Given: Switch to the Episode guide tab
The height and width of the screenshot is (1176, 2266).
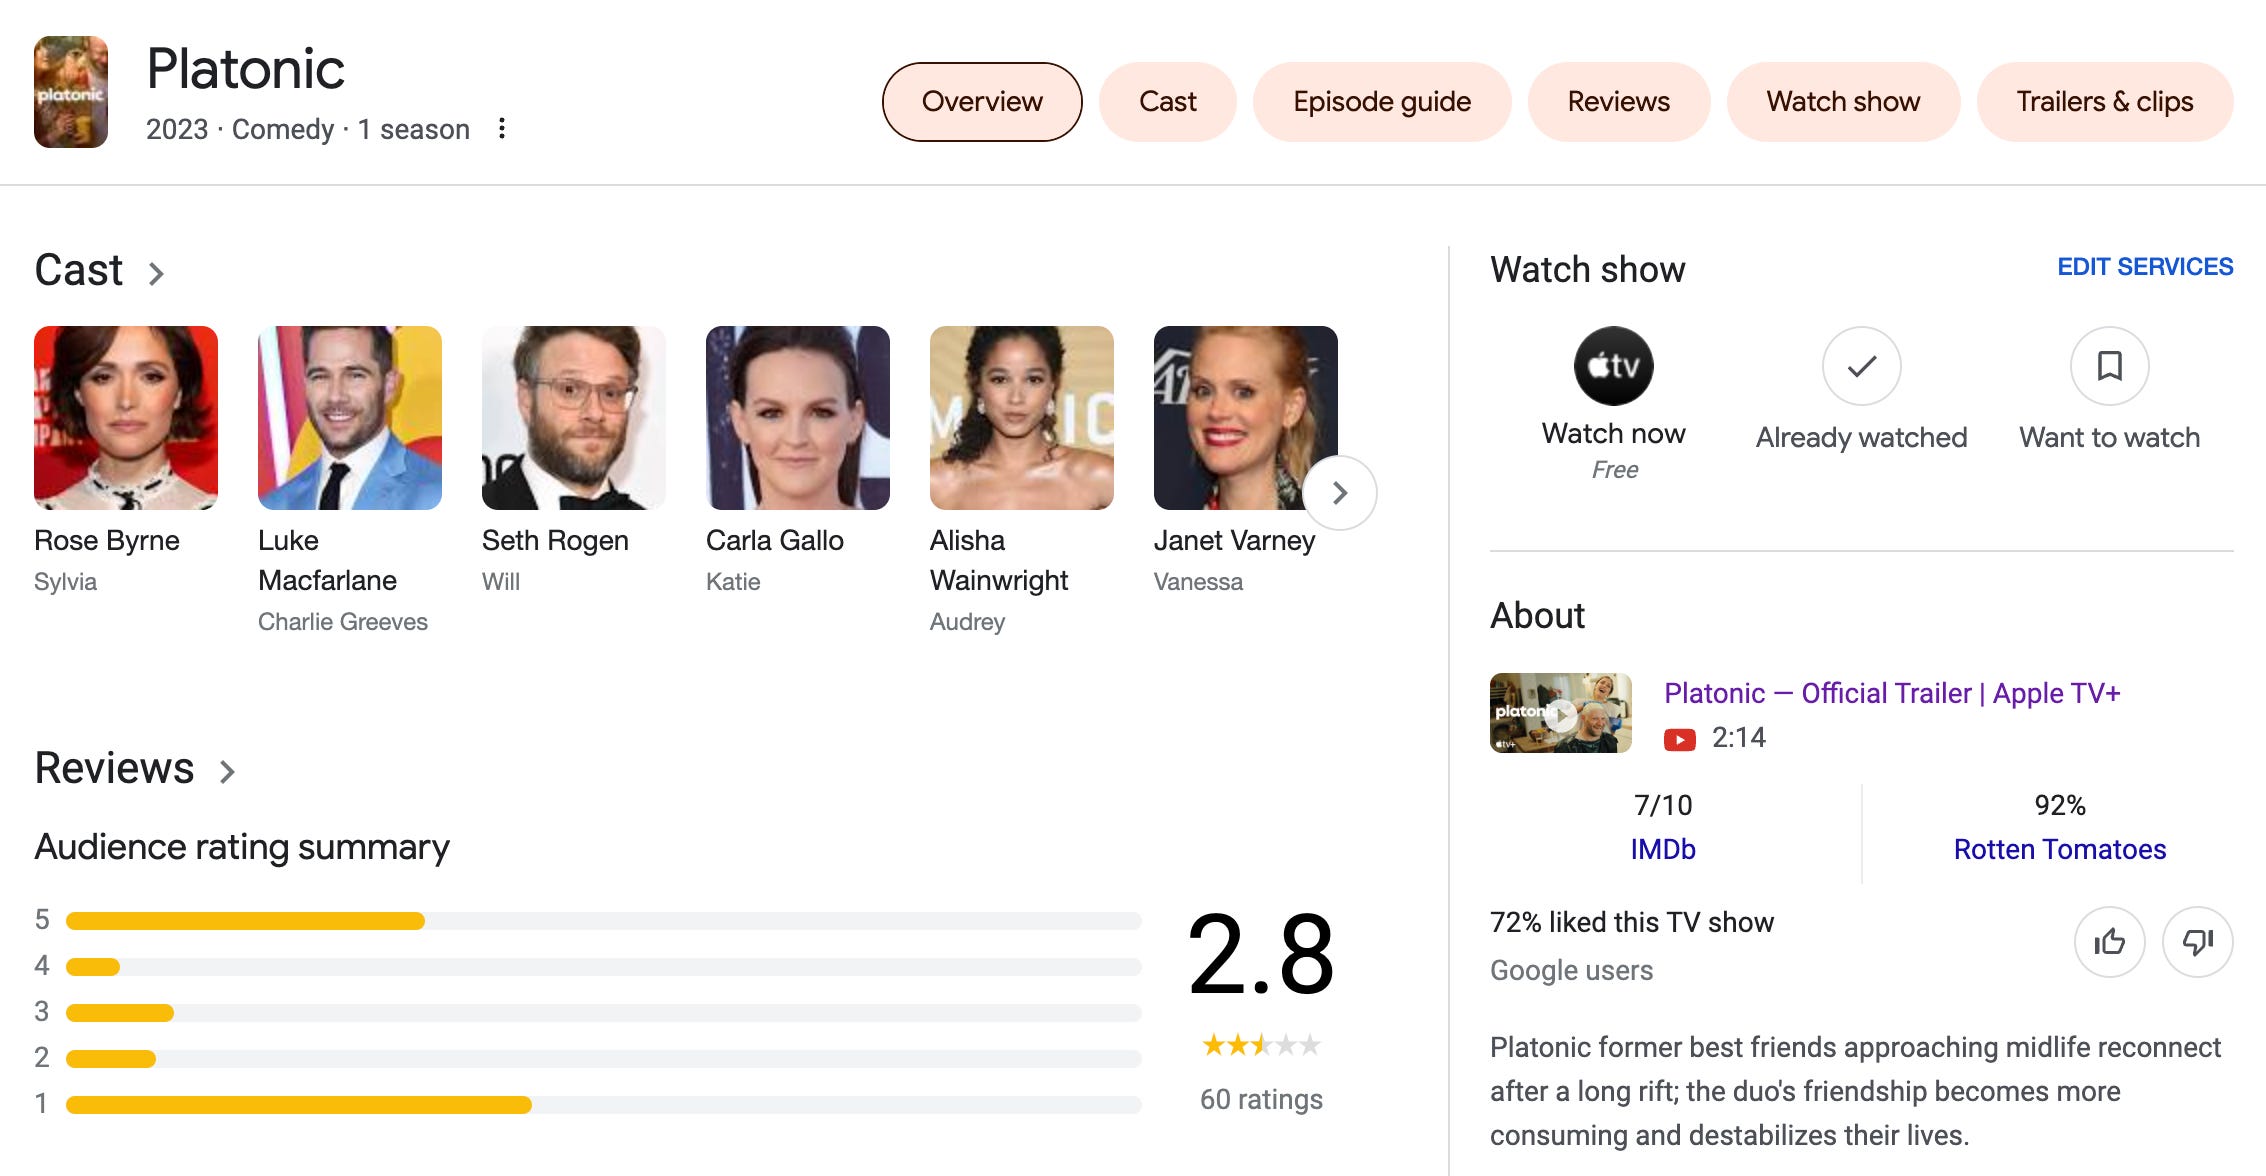Looking at the screenshot, I should pos(1381,102).
